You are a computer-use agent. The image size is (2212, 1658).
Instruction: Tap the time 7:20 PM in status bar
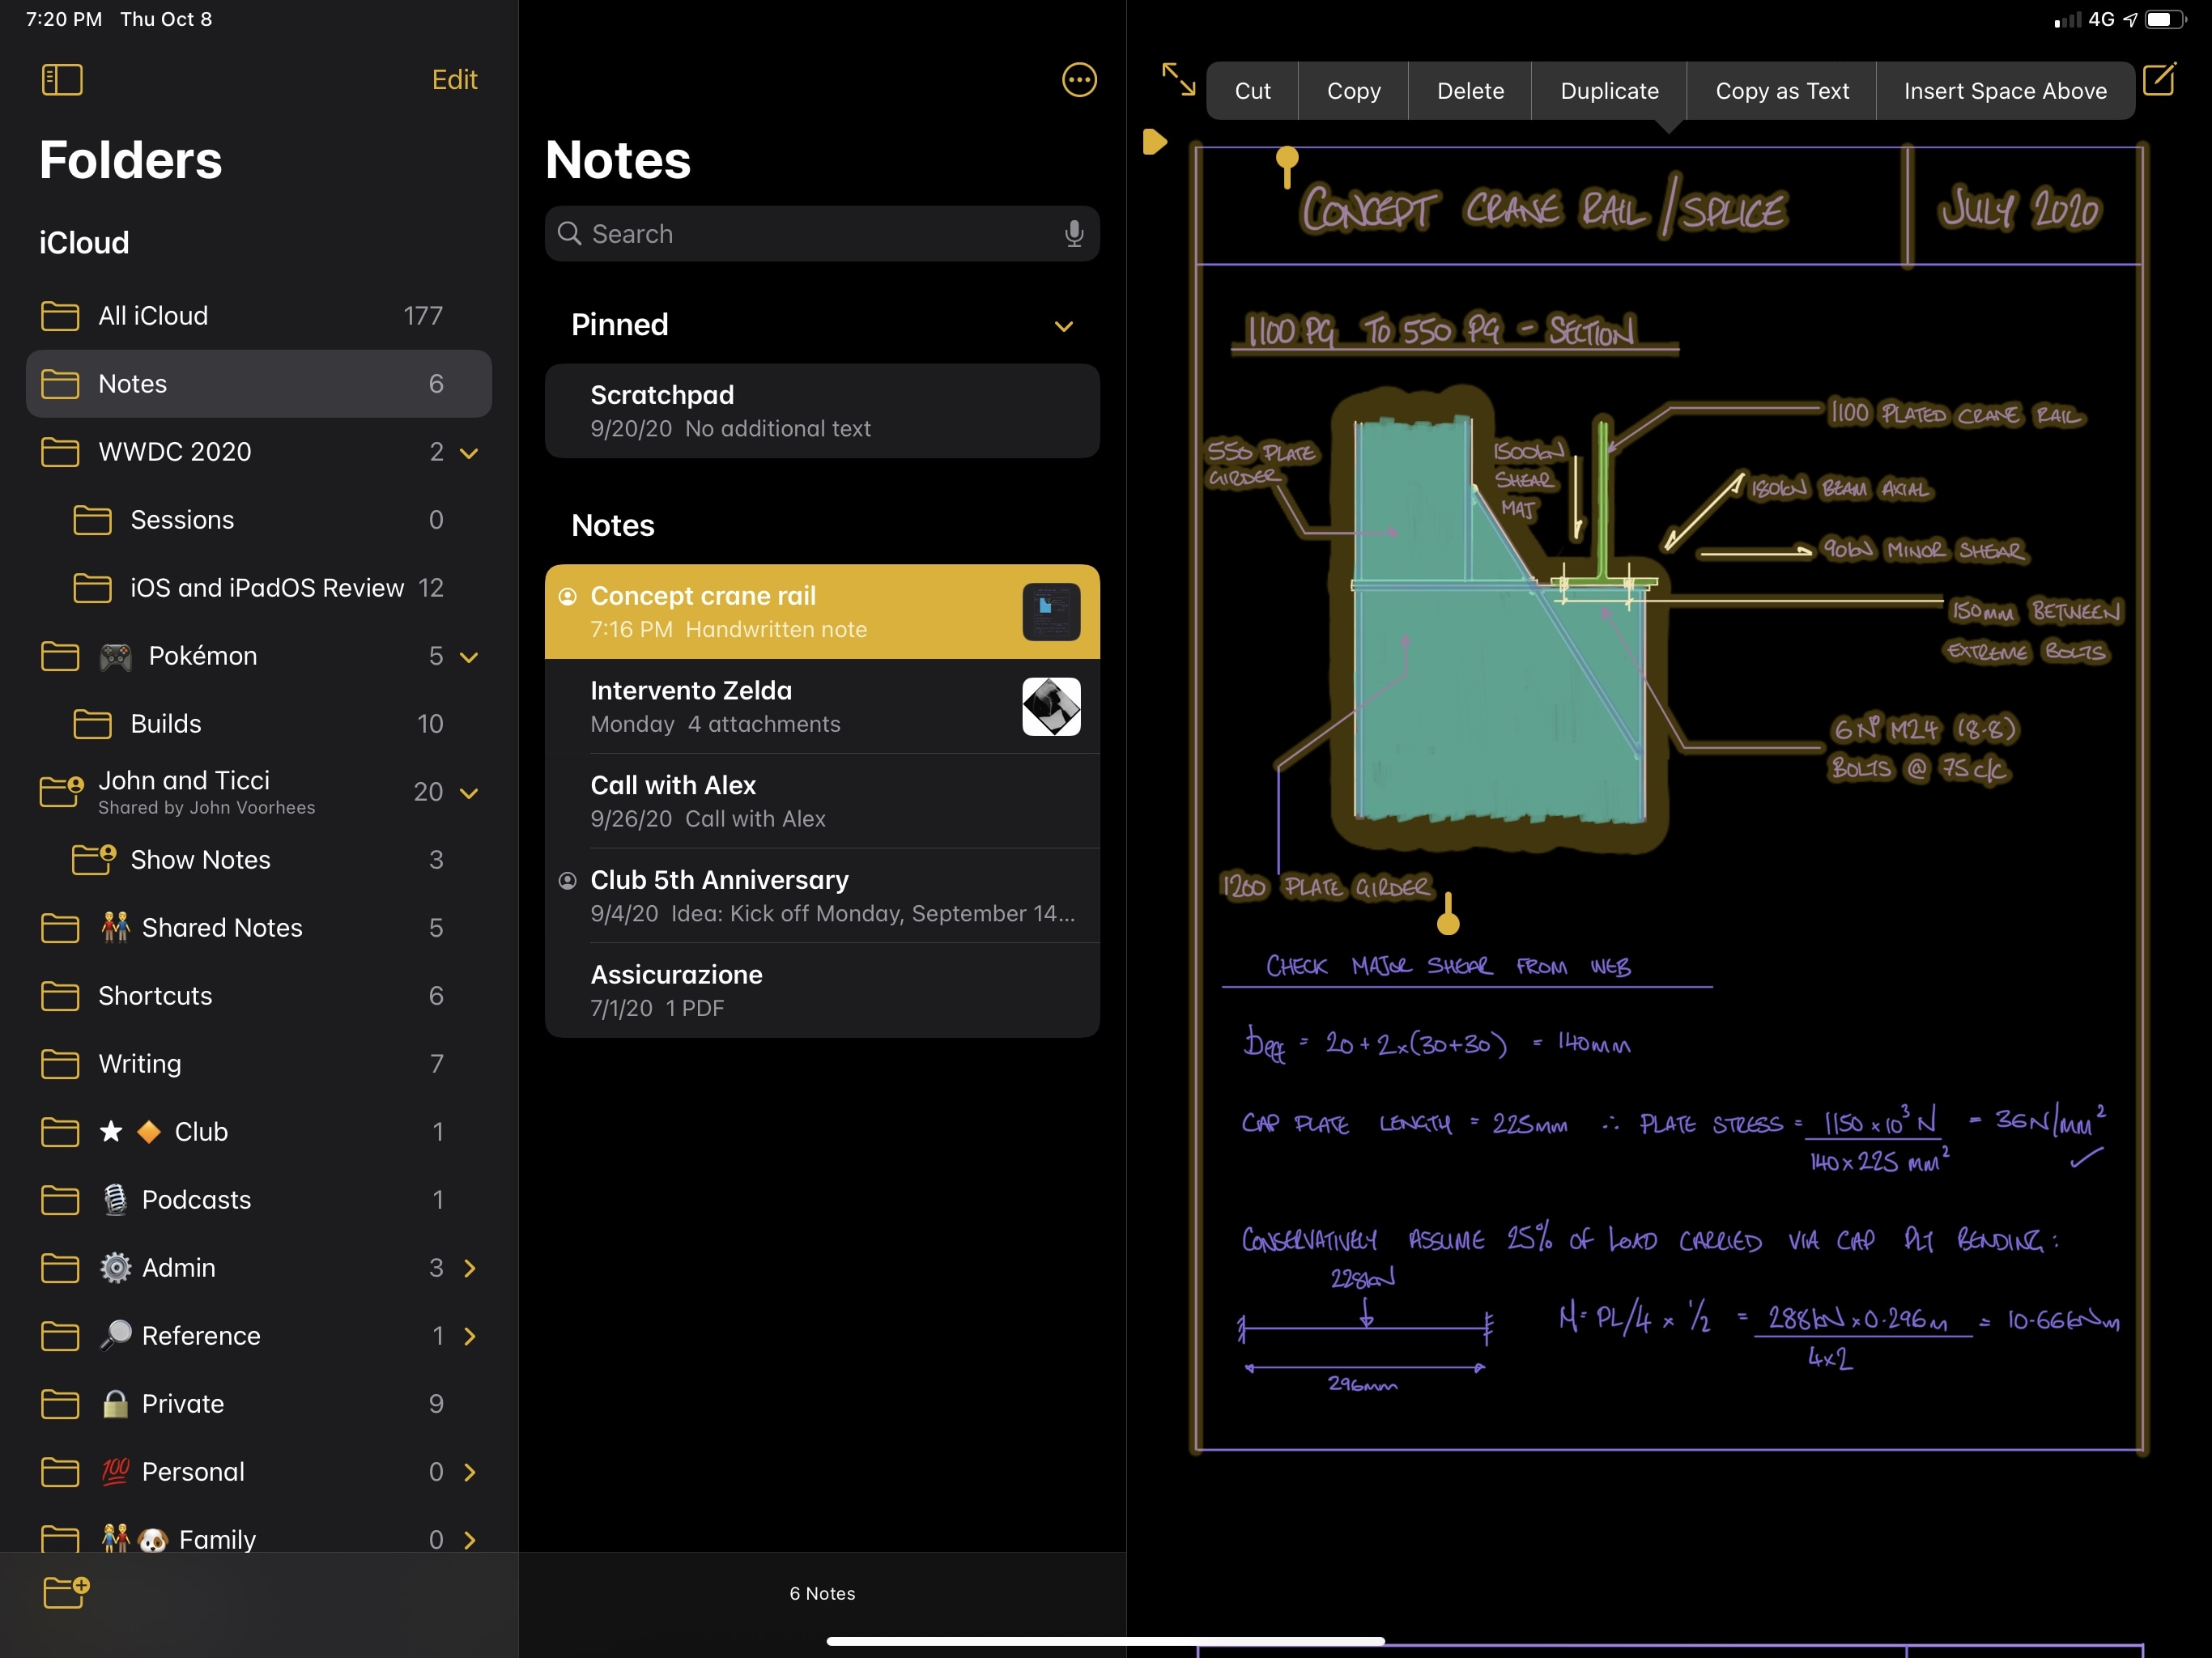(64, 19)
